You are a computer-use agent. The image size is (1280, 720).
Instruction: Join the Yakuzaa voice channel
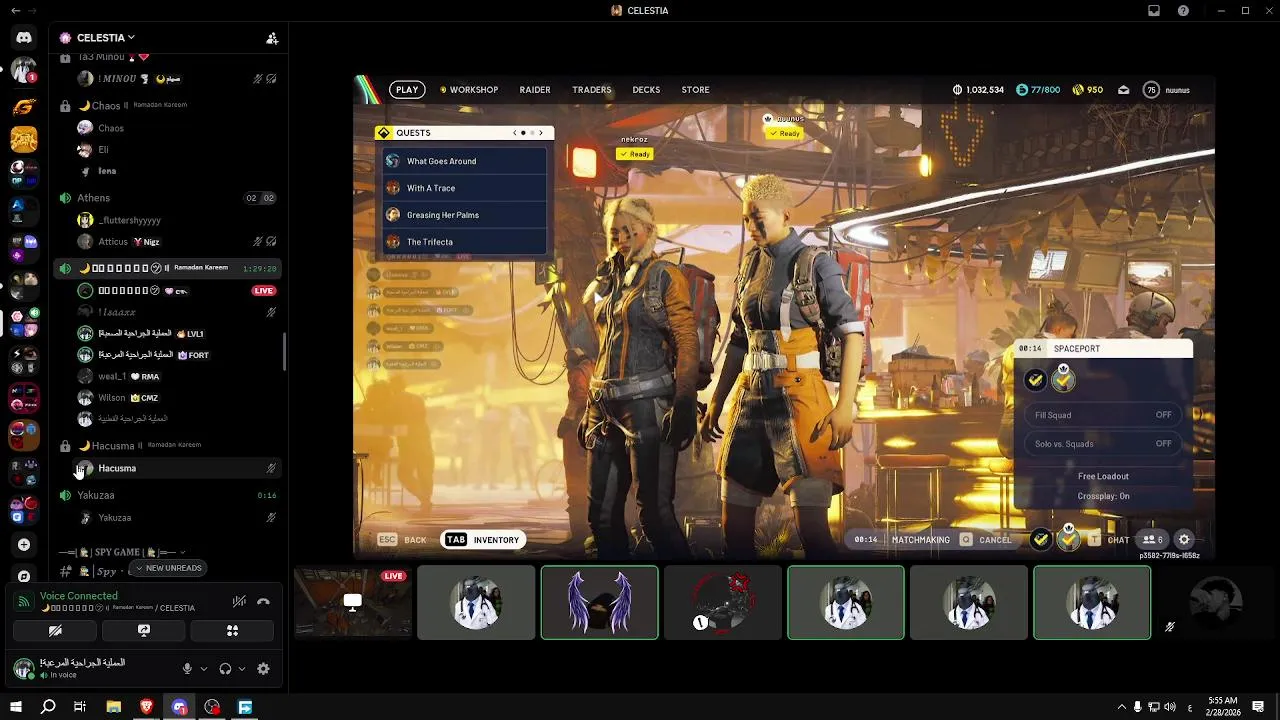pos(96,495)
